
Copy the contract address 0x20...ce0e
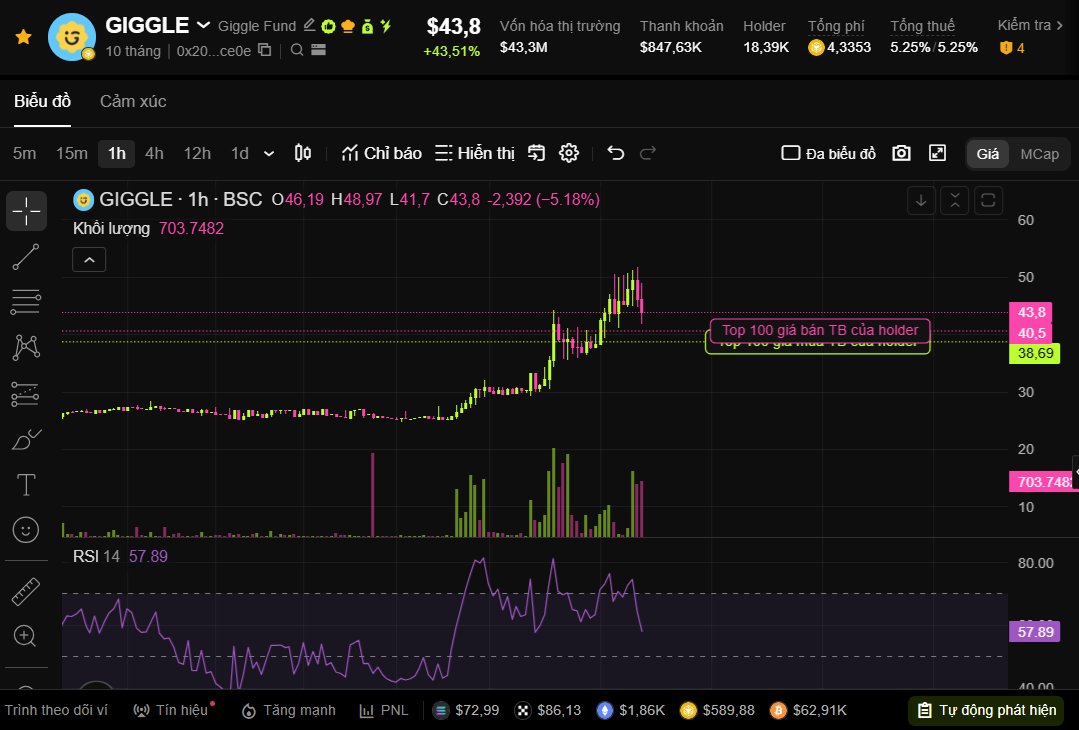(265, 50)
